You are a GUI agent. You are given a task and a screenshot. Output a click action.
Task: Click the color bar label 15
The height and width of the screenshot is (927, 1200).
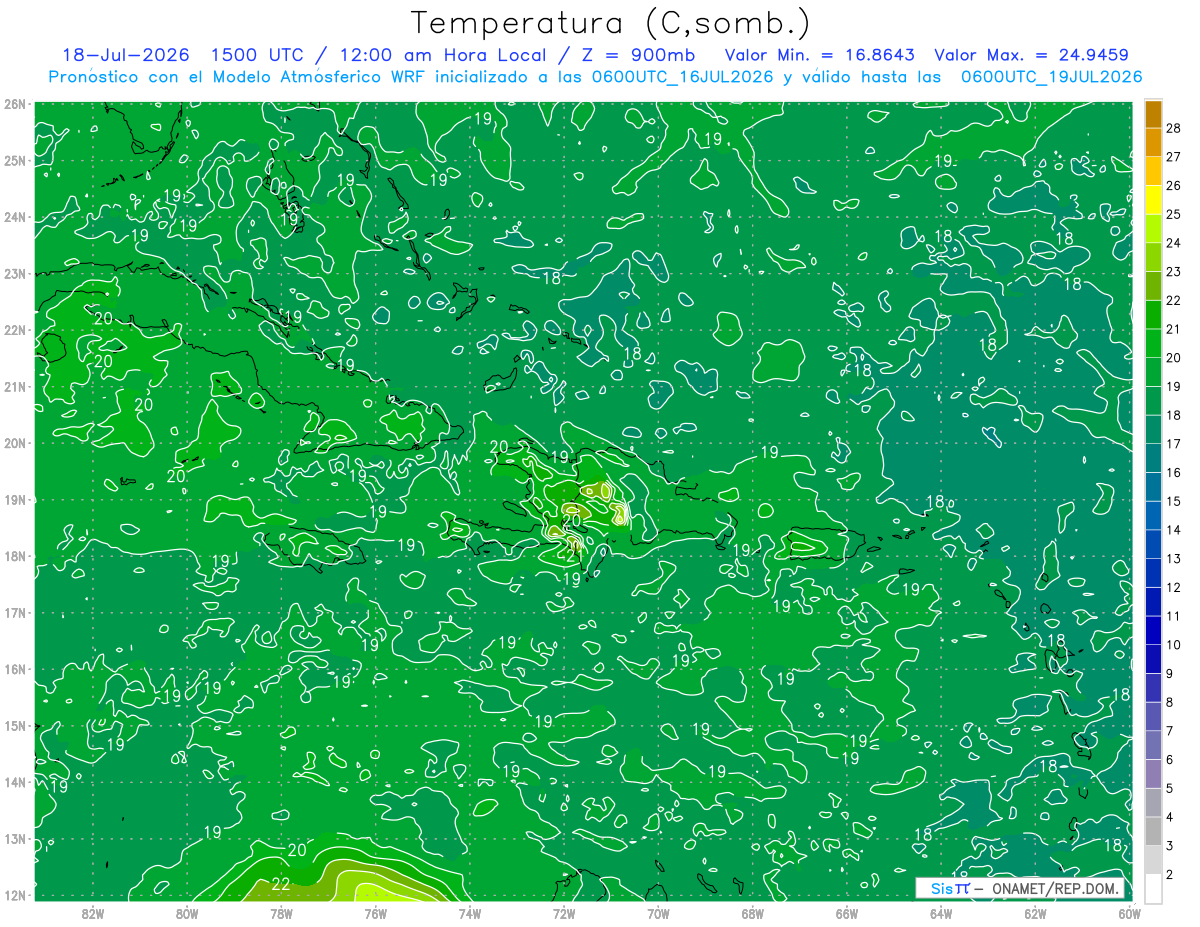(1173, 501)
